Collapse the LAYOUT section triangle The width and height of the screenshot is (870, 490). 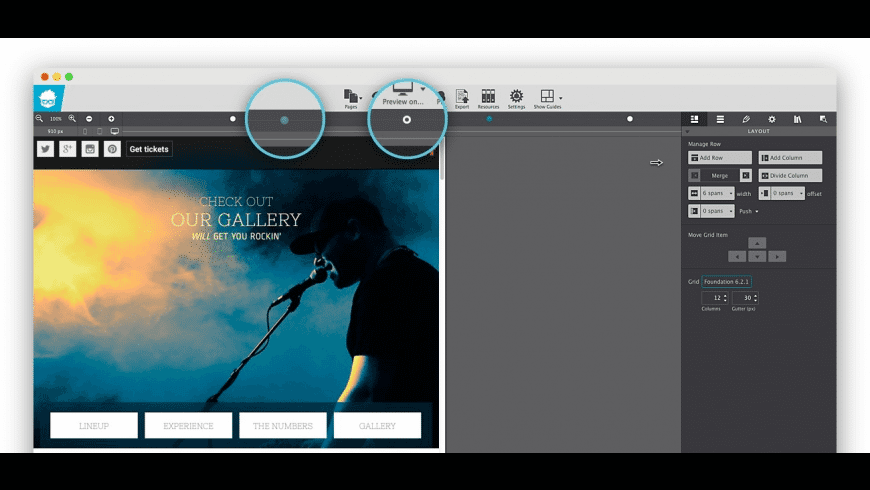click(687, 132)
